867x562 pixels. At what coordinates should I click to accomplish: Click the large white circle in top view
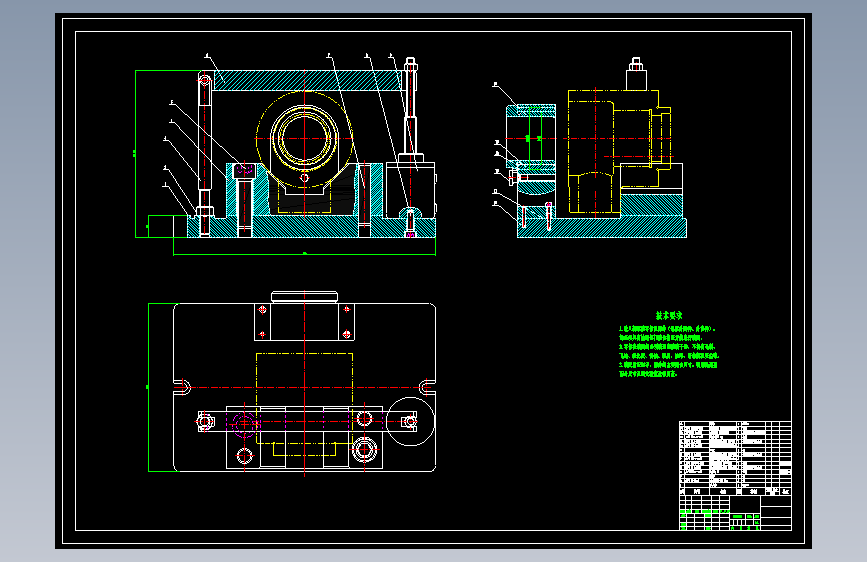point(410,422)
